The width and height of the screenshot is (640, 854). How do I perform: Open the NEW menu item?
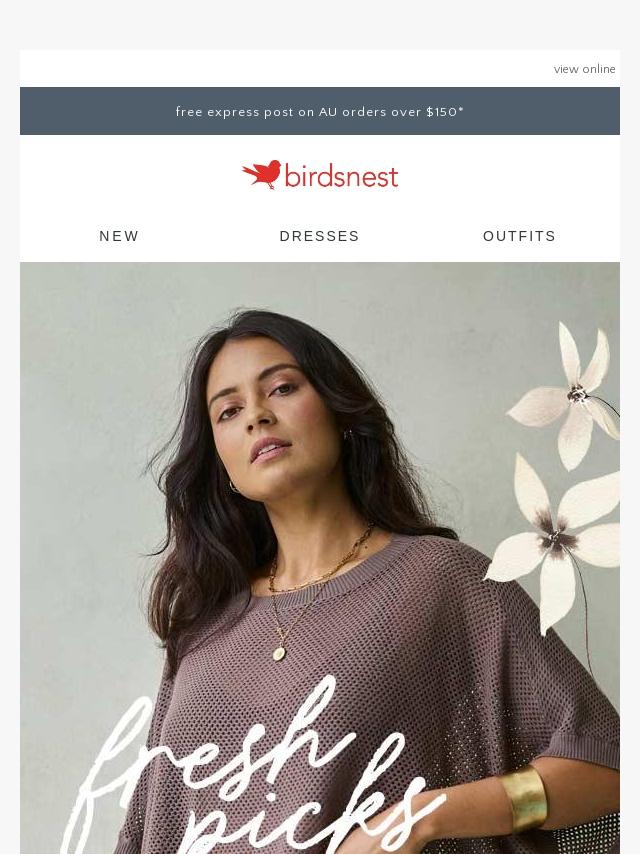[x=119, y=236]
